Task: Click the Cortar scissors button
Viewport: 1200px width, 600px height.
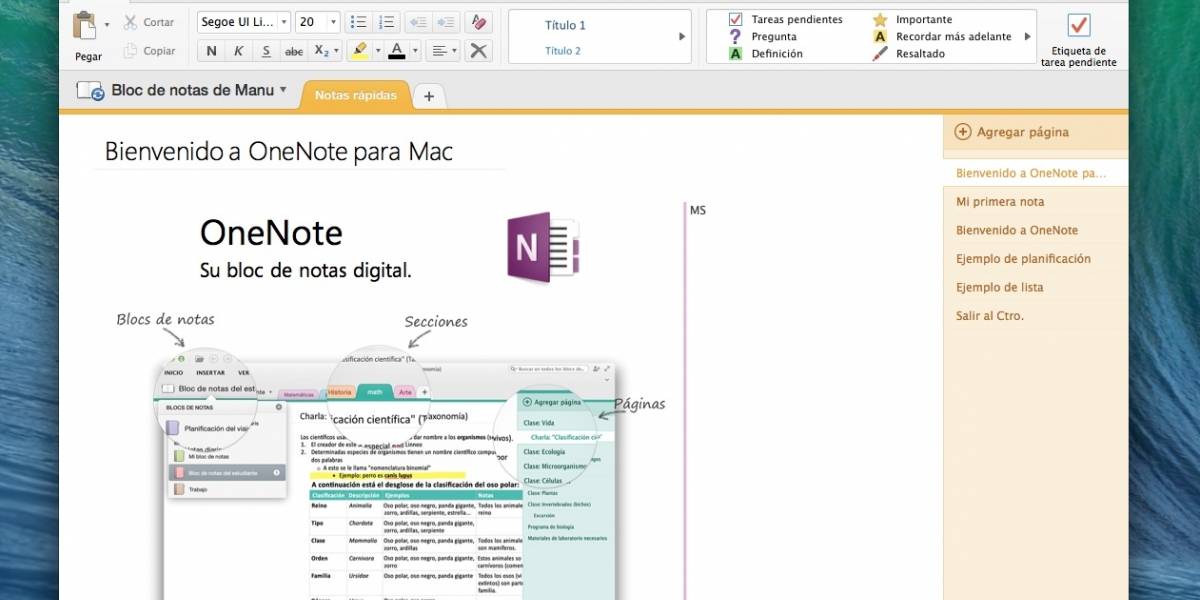Action: click(149, 22)
